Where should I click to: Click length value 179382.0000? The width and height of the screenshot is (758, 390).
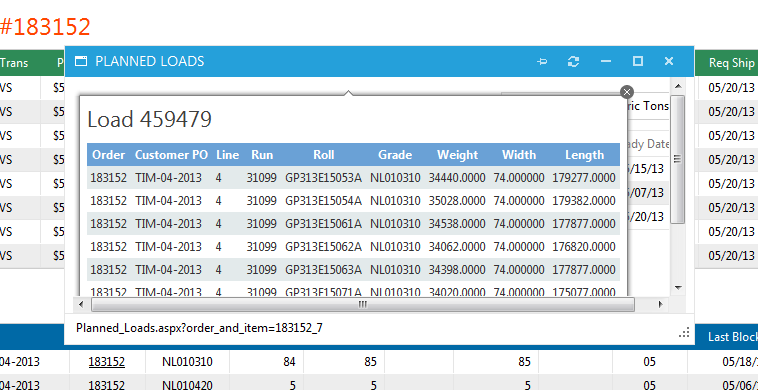584,201
